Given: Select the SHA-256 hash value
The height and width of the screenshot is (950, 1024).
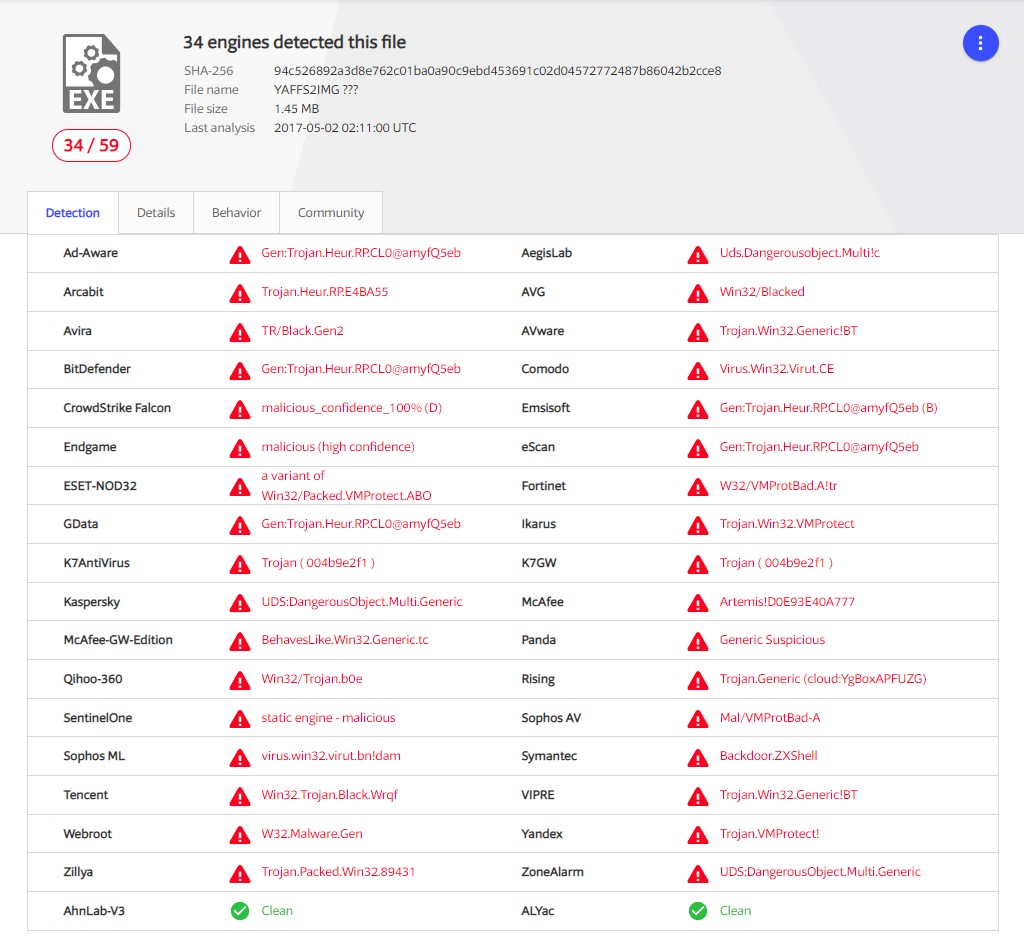Looking at the screenshot, I should [498, 71].
